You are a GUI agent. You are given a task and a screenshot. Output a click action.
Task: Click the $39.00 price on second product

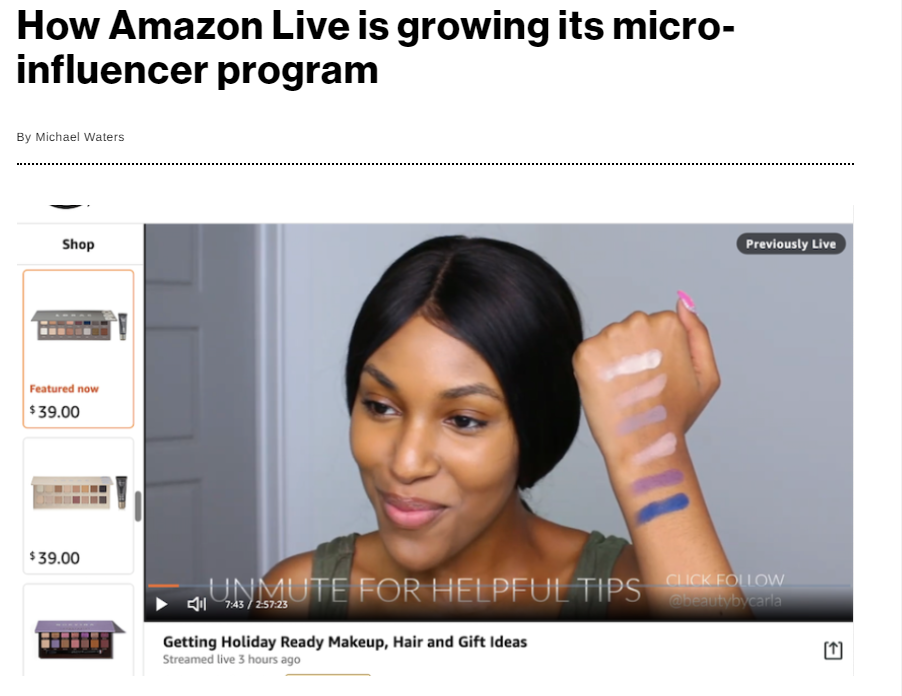click(55, 558)
